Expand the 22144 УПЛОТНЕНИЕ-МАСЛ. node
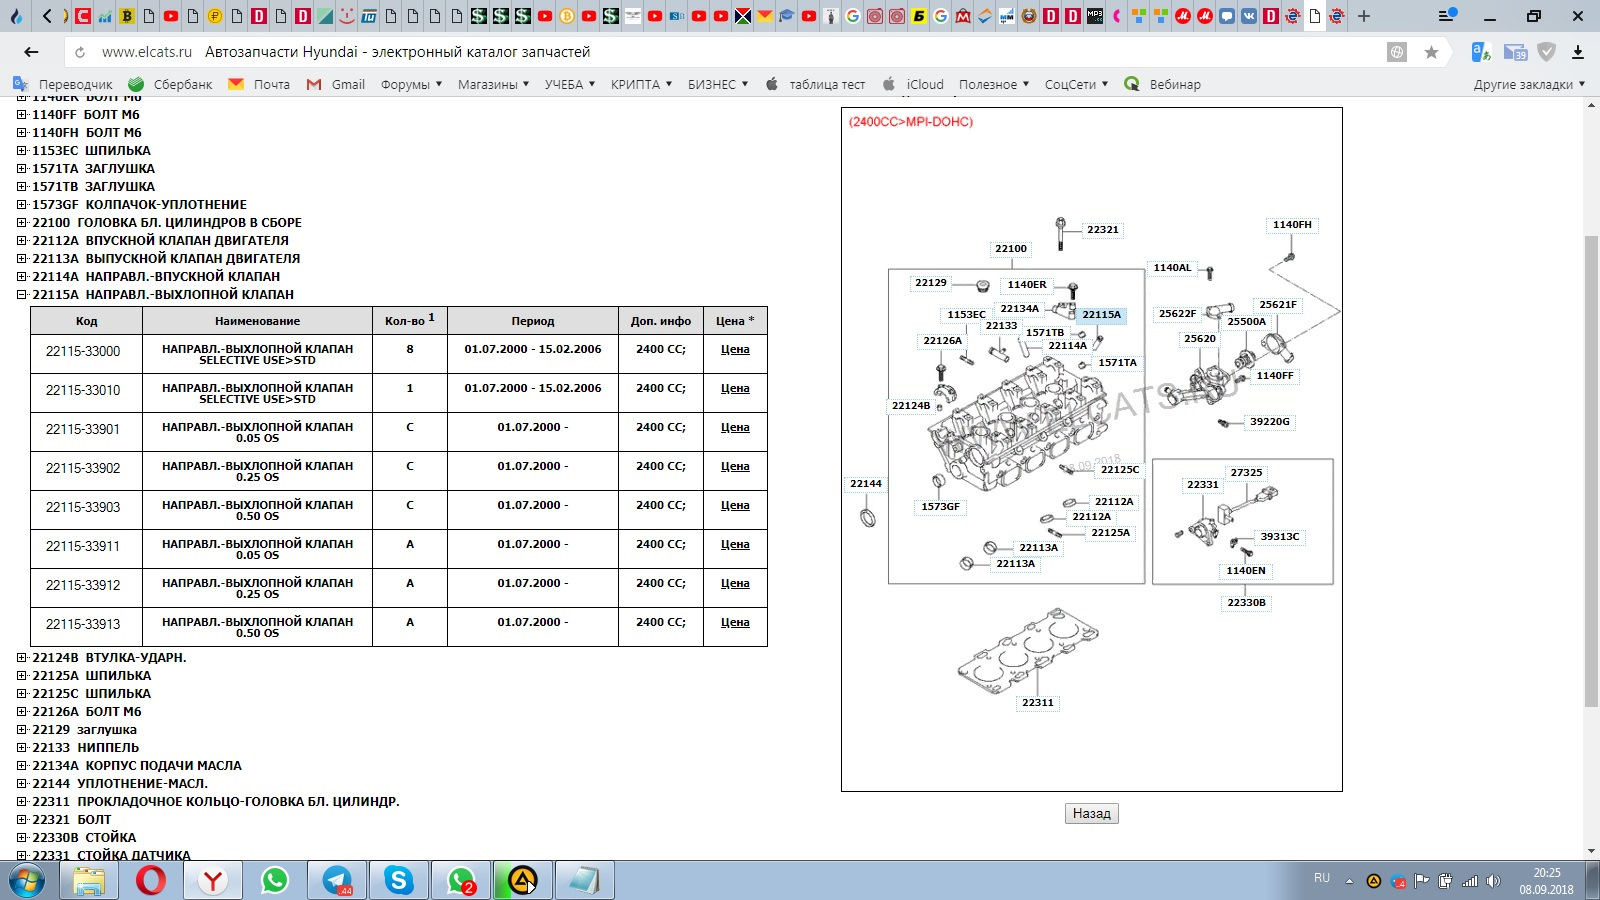This screenshot has height=900, width=1600. click(x=22, y=784)
